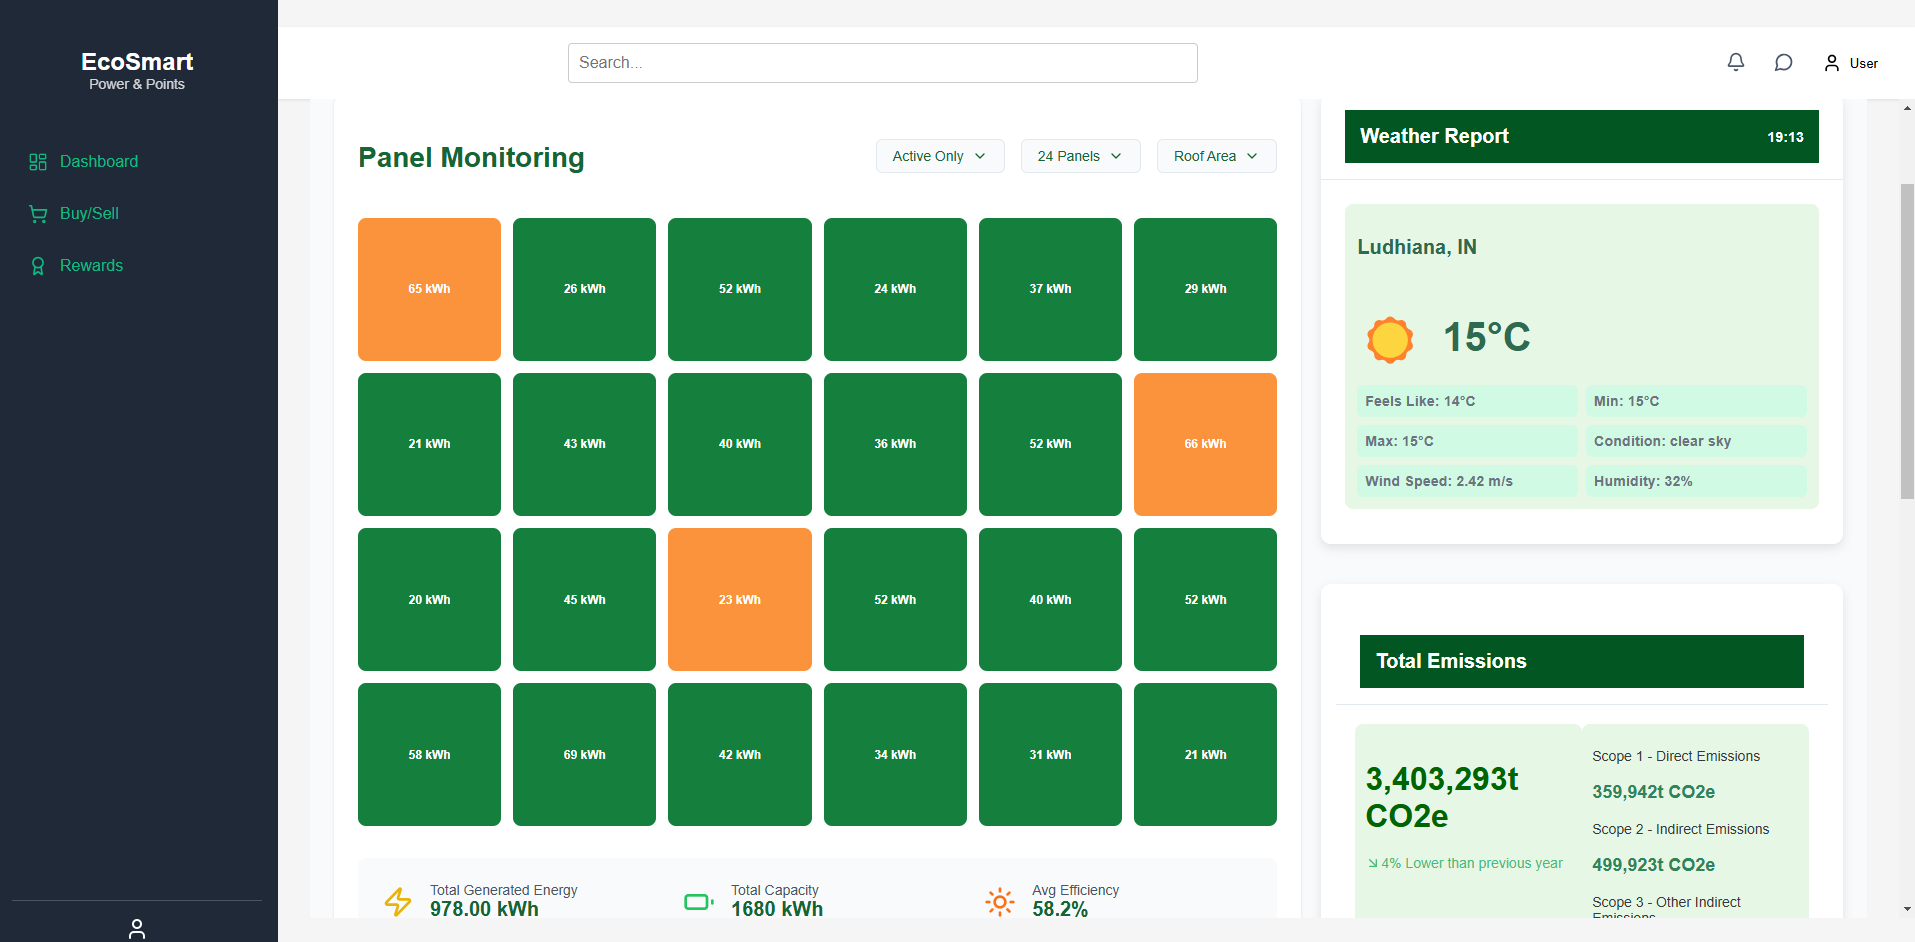Screen dimensions: 1915x942
Task: Click the lightning bolt Total Generated Energy icon
Action: [398, 901]
